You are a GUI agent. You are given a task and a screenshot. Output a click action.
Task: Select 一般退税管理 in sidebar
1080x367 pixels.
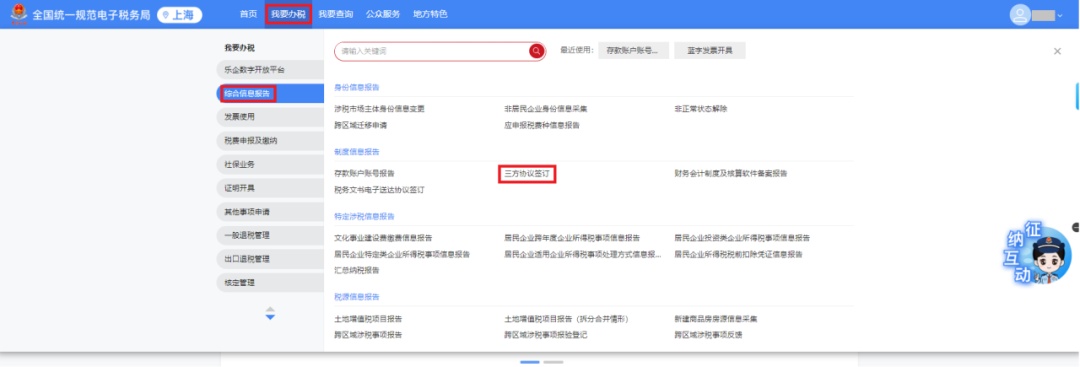coord(270,235)
